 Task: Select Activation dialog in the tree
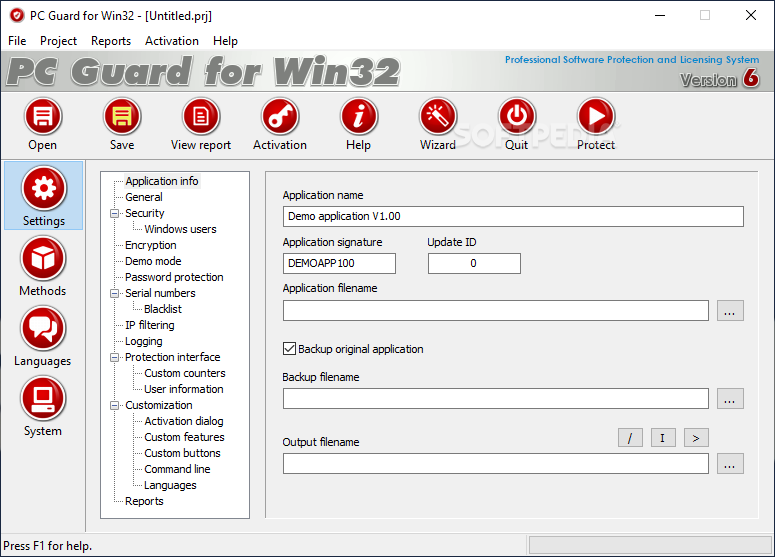click(x=183, y=421)
